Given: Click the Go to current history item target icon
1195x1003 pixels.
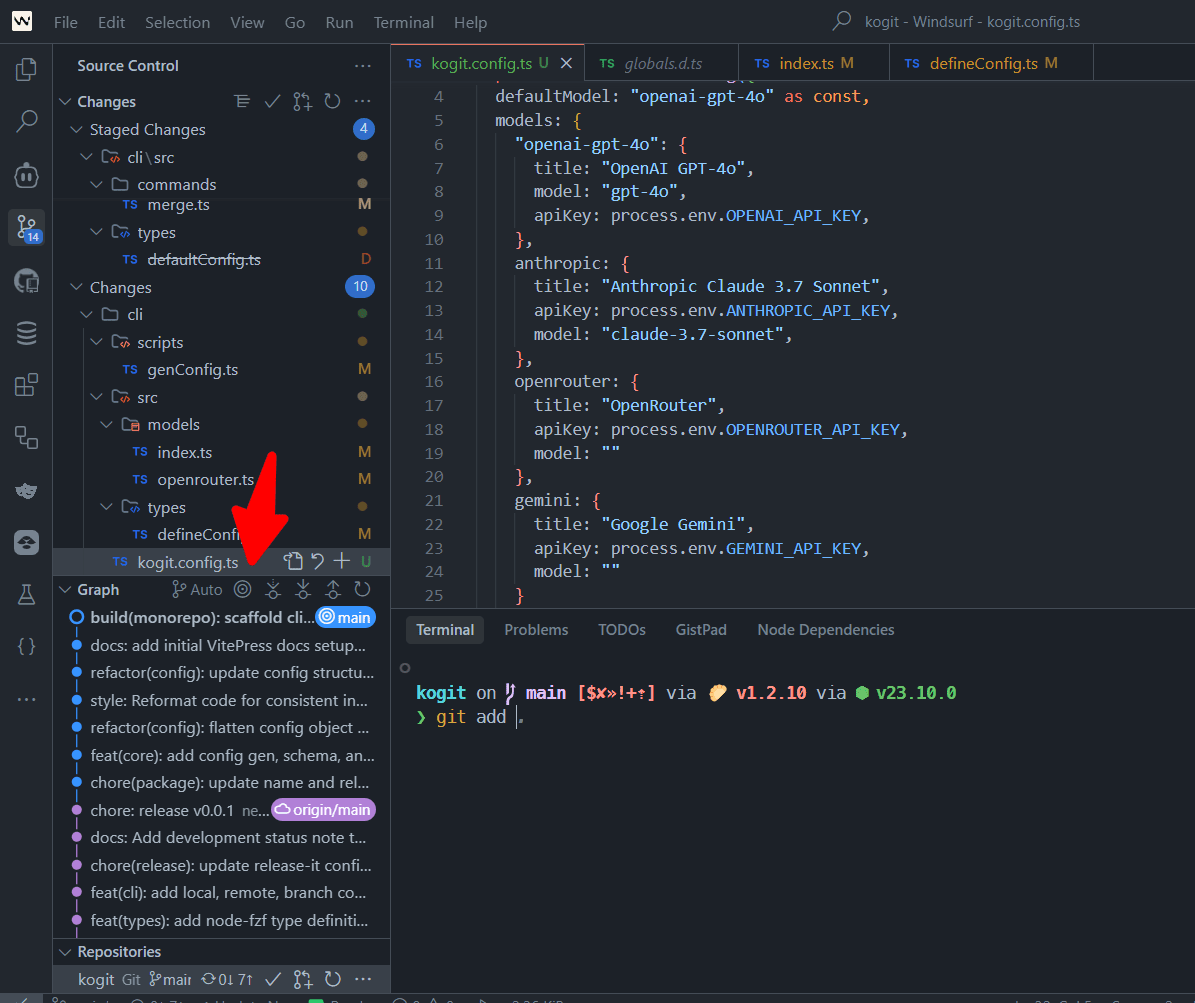Looking at the screenshot, I should [x=242, y=589].
